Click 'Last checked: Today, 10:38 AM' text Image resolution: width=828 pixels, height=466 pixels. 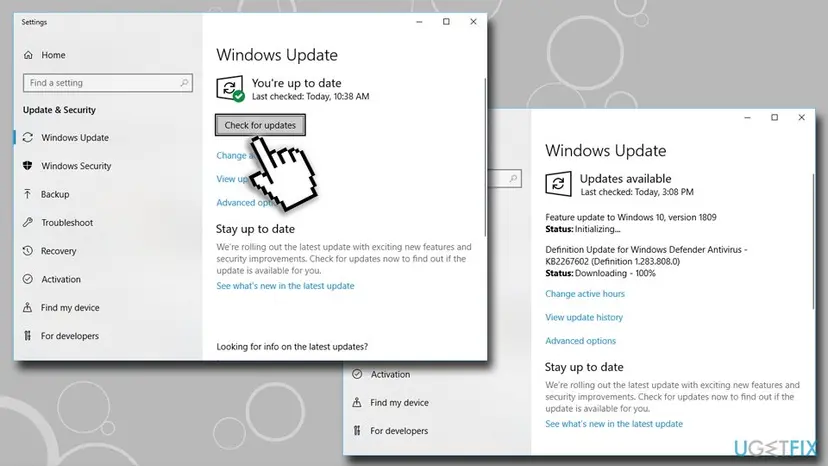coord(310,96)
